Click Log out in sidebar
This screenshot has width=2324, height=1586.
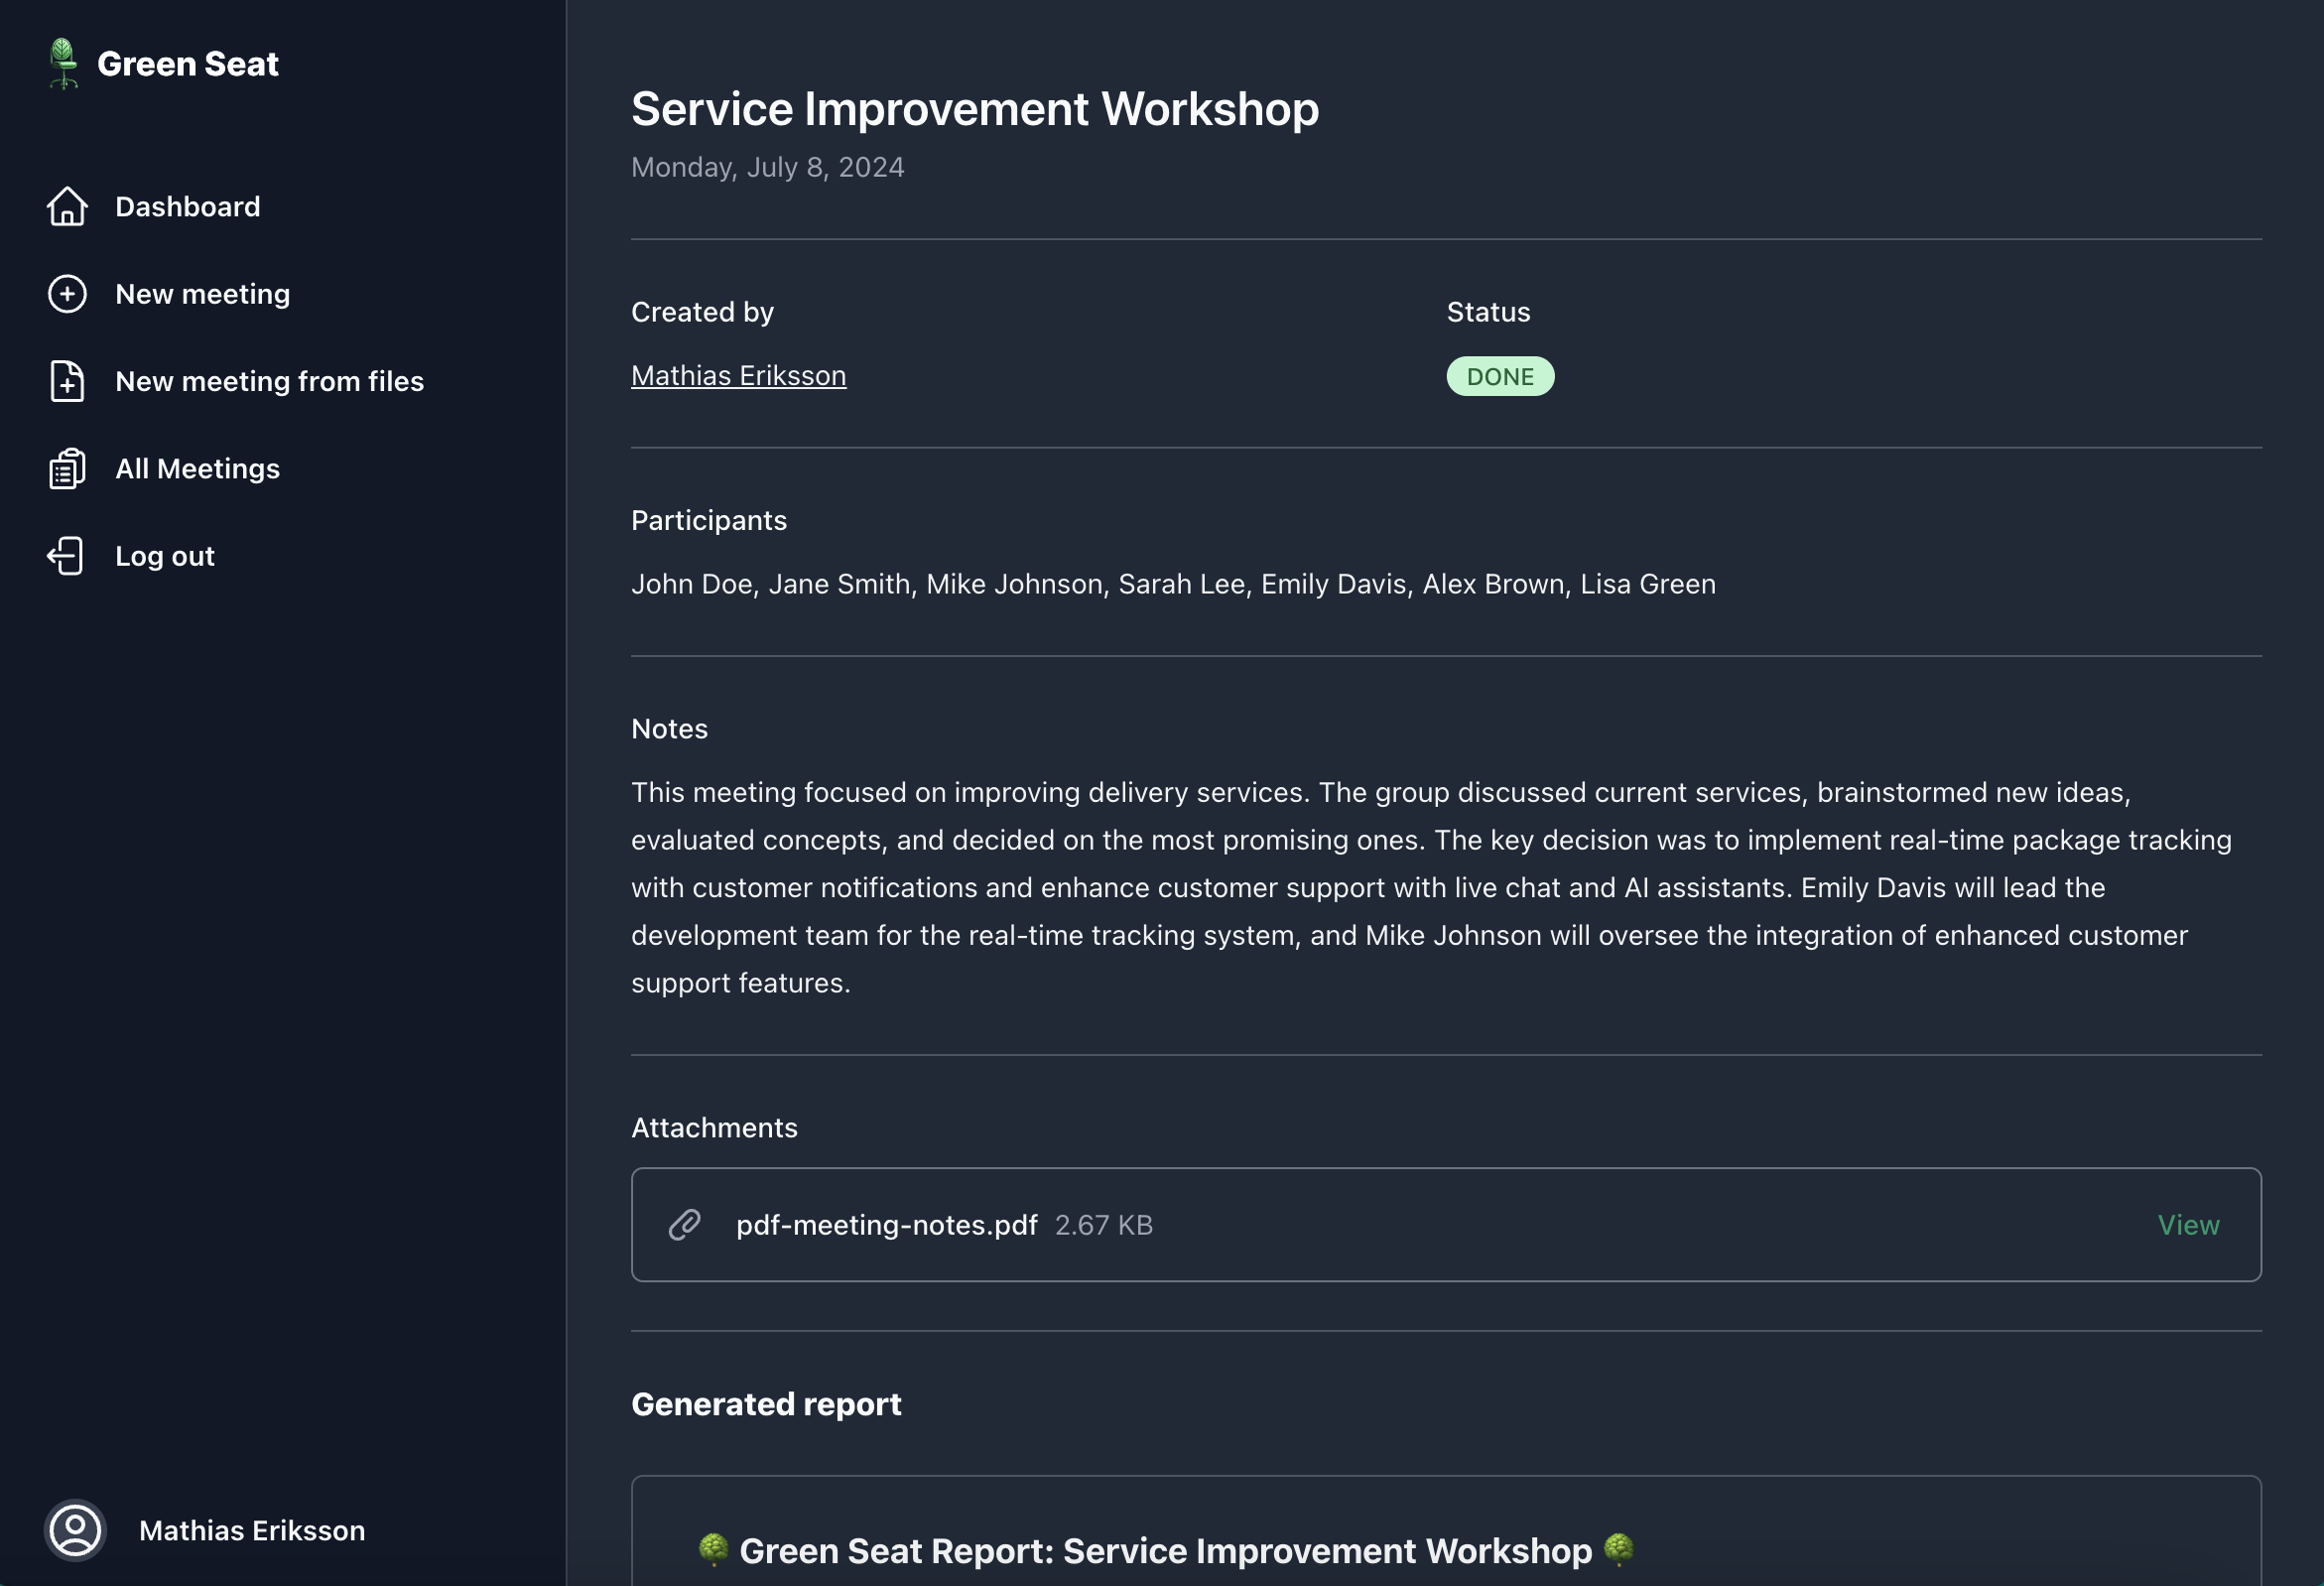[165, 556]
